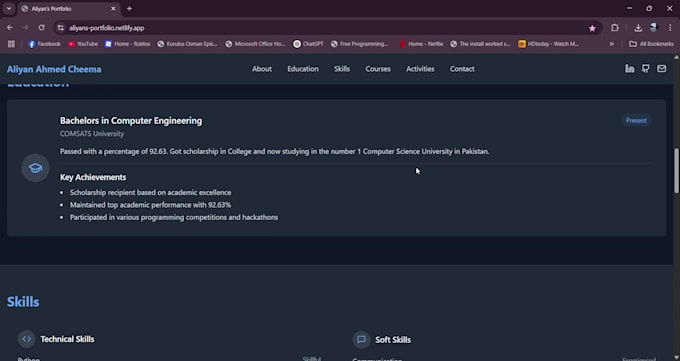Viewport: 680px width, 361px height.
Task: Click the Soft Skills chat bubble icon
Action: tap(361, 339)
